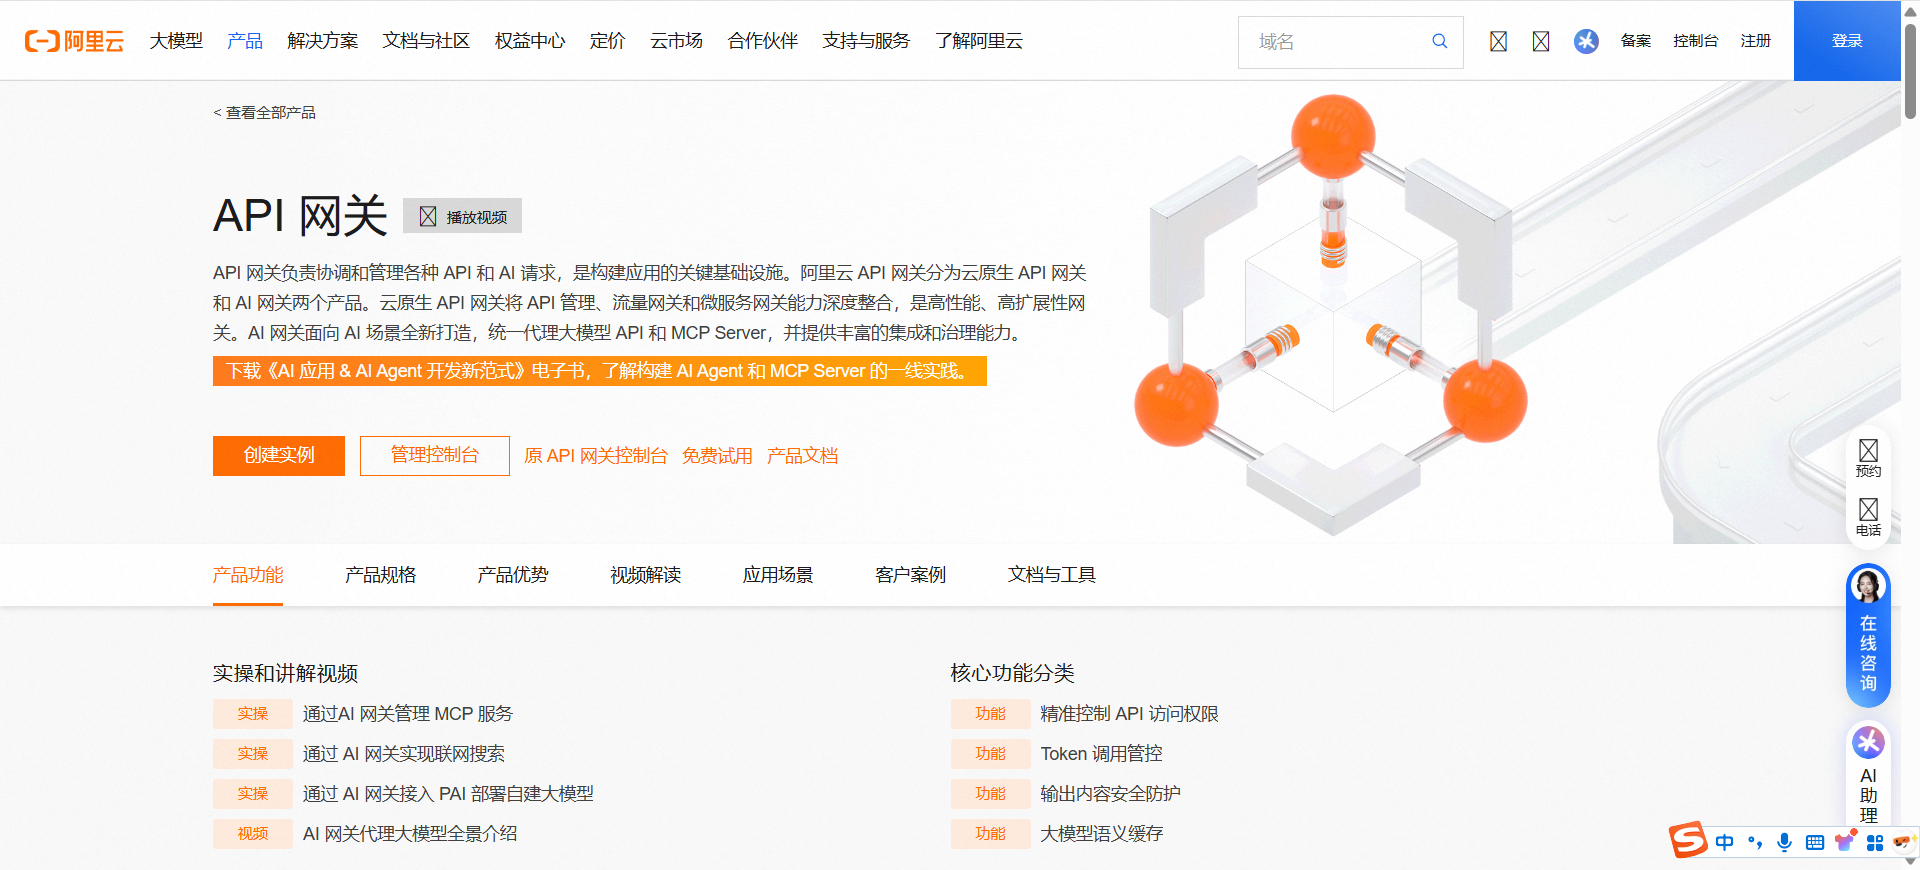
Task: Click the 核心功能分类 heading text
Action: click(x=1012, y=673)
